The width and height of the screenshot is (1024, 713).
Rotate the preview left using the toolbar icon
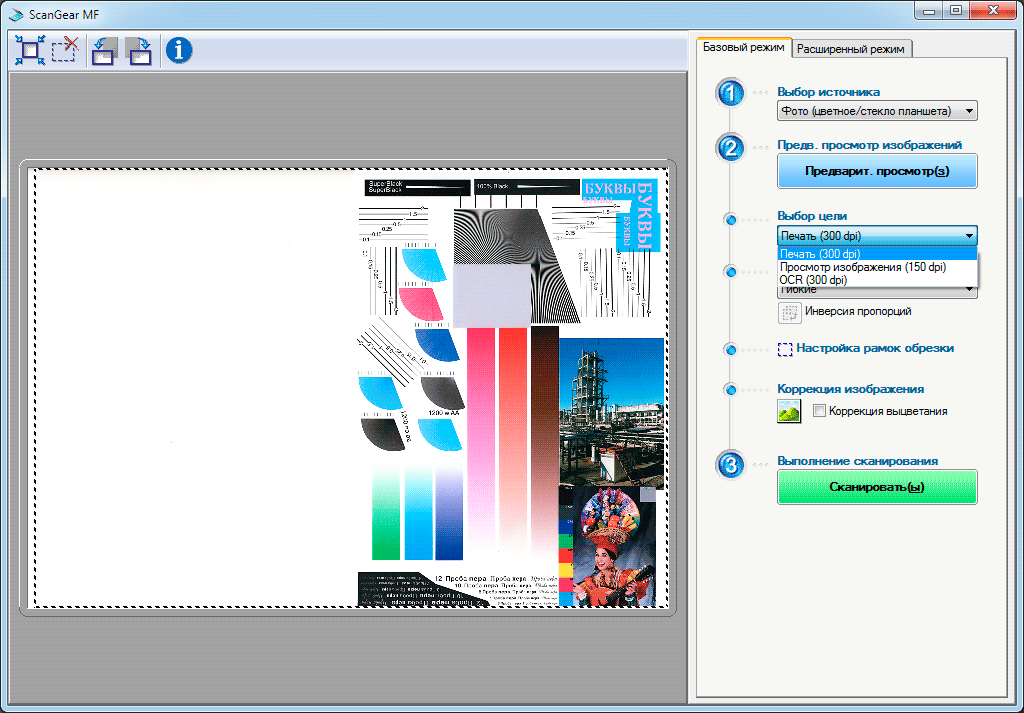pyautogui.click(x=104, y=50)
